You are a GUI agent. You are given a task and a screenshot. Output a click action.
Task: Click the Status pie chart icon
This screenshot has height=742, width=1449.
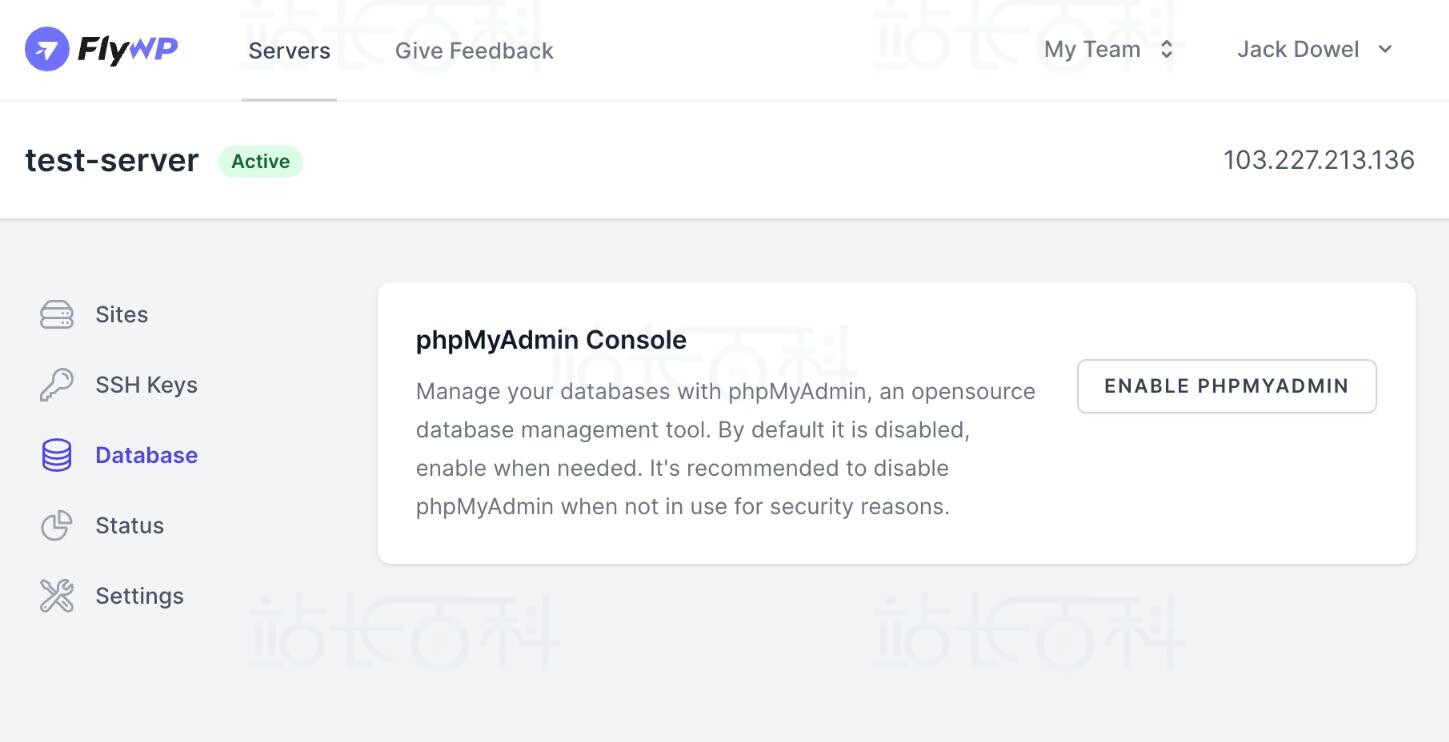coord(57,526)
